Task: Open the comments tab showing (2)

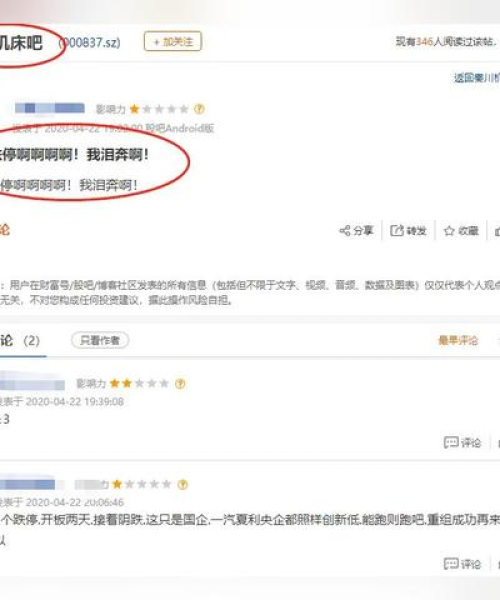Action: tap(20, 340)
